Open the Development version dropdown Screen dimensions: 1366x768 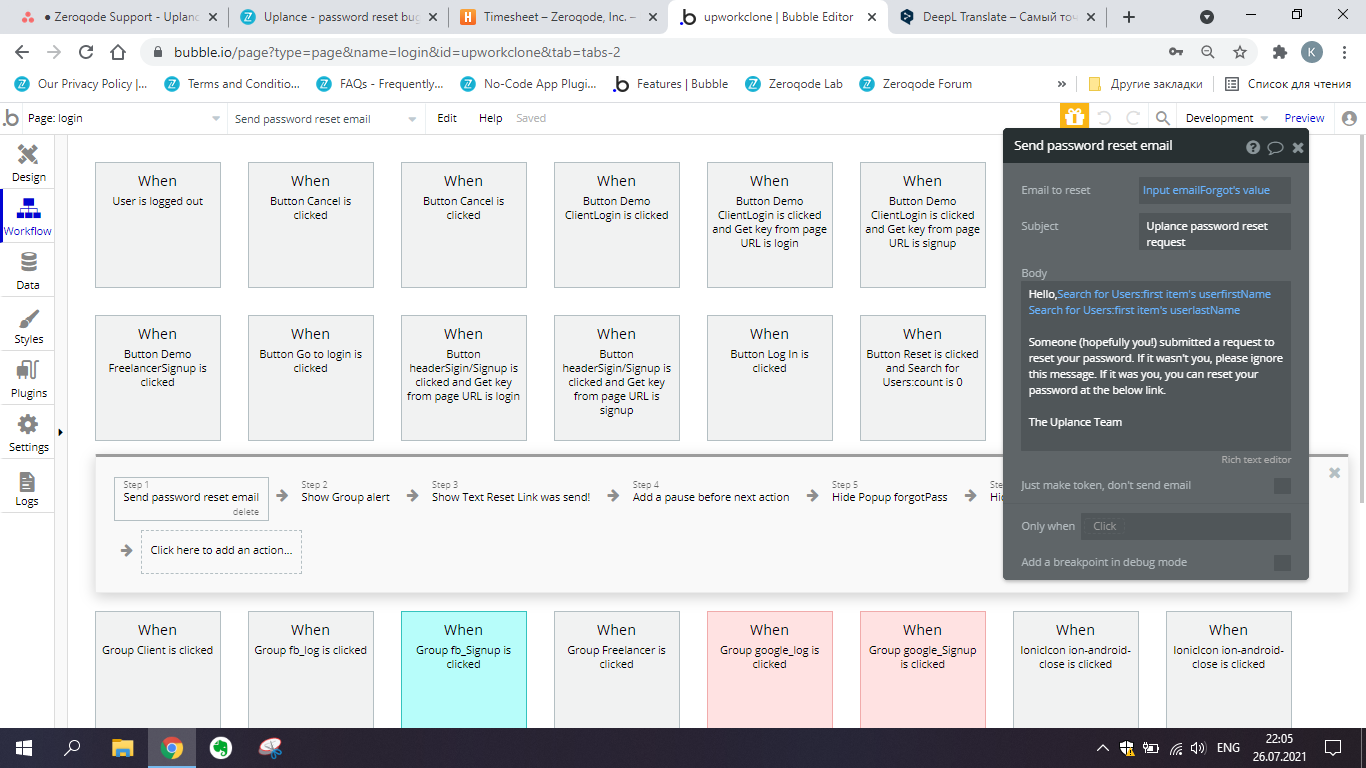(x=1226, y=118)
